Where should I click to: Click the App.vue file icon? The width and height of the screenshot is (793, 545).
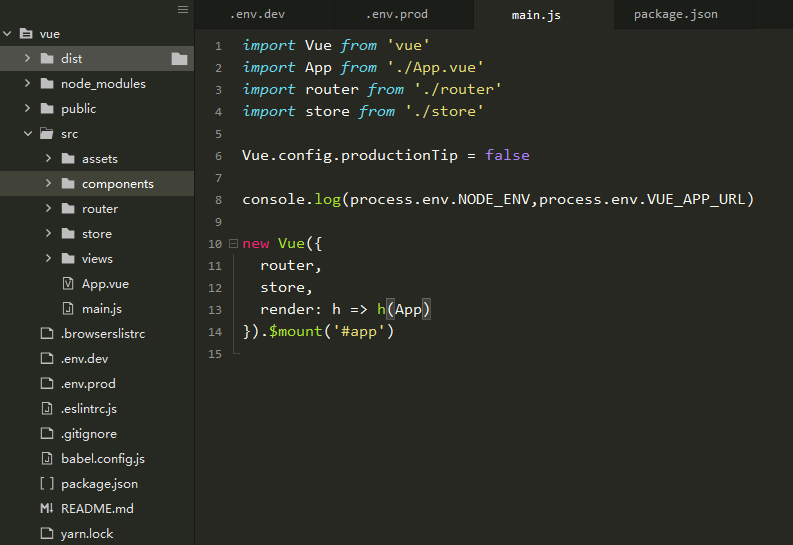pyautogui.click(x=68, y=284)
